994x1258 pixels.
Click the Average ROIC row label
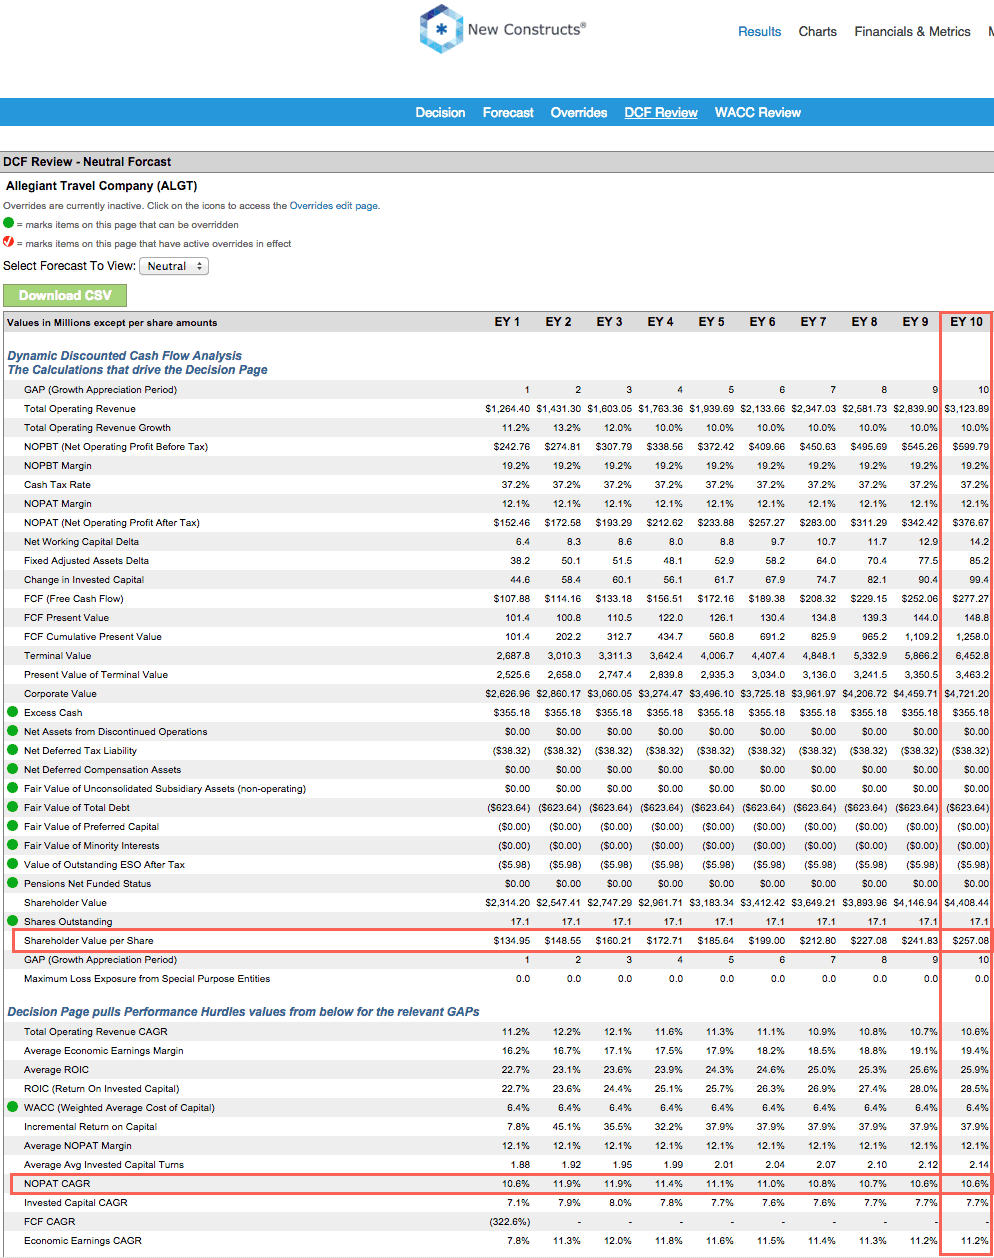57,1070
